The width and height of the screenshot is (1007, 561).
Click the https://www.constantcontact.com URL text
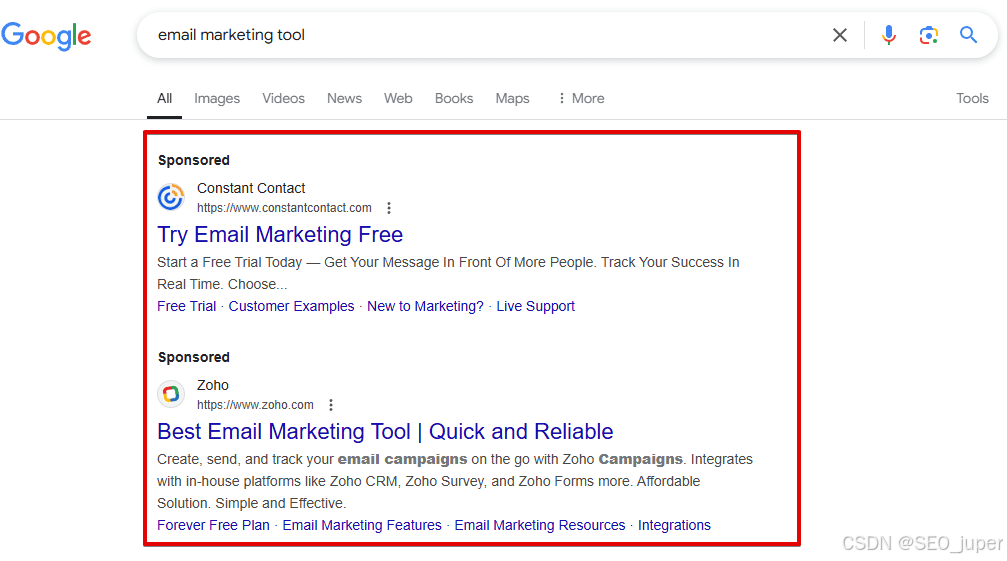tap(285, 208)
